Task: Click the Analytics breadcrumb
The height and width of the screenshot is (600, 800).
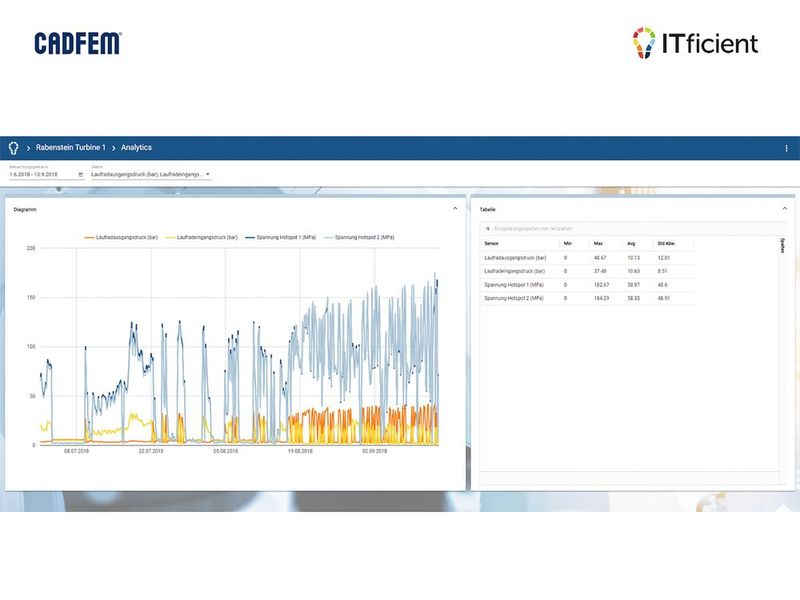Action: 136,147
